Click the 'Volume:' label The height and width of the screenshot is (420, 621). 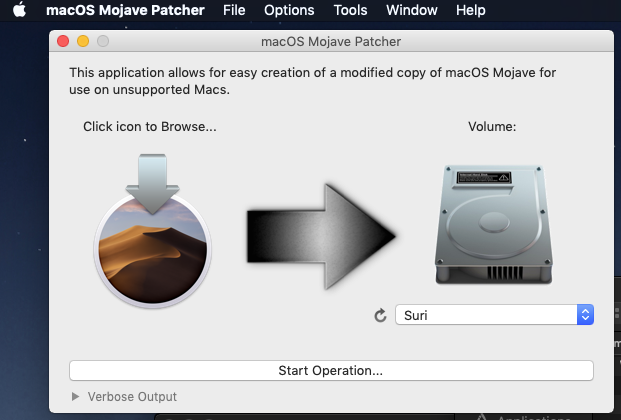(x=492, y=126)
